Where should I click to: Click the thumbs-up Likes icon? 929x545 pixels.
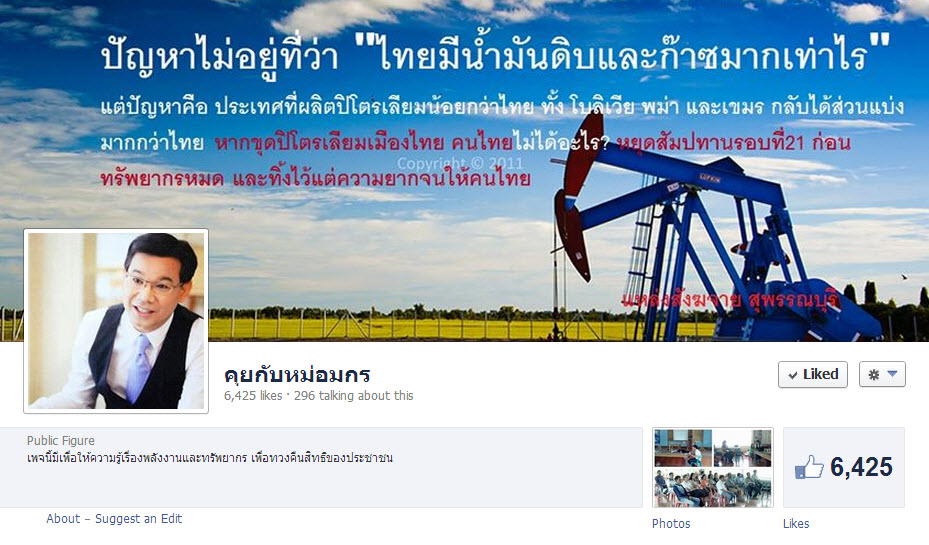[809, 467]
